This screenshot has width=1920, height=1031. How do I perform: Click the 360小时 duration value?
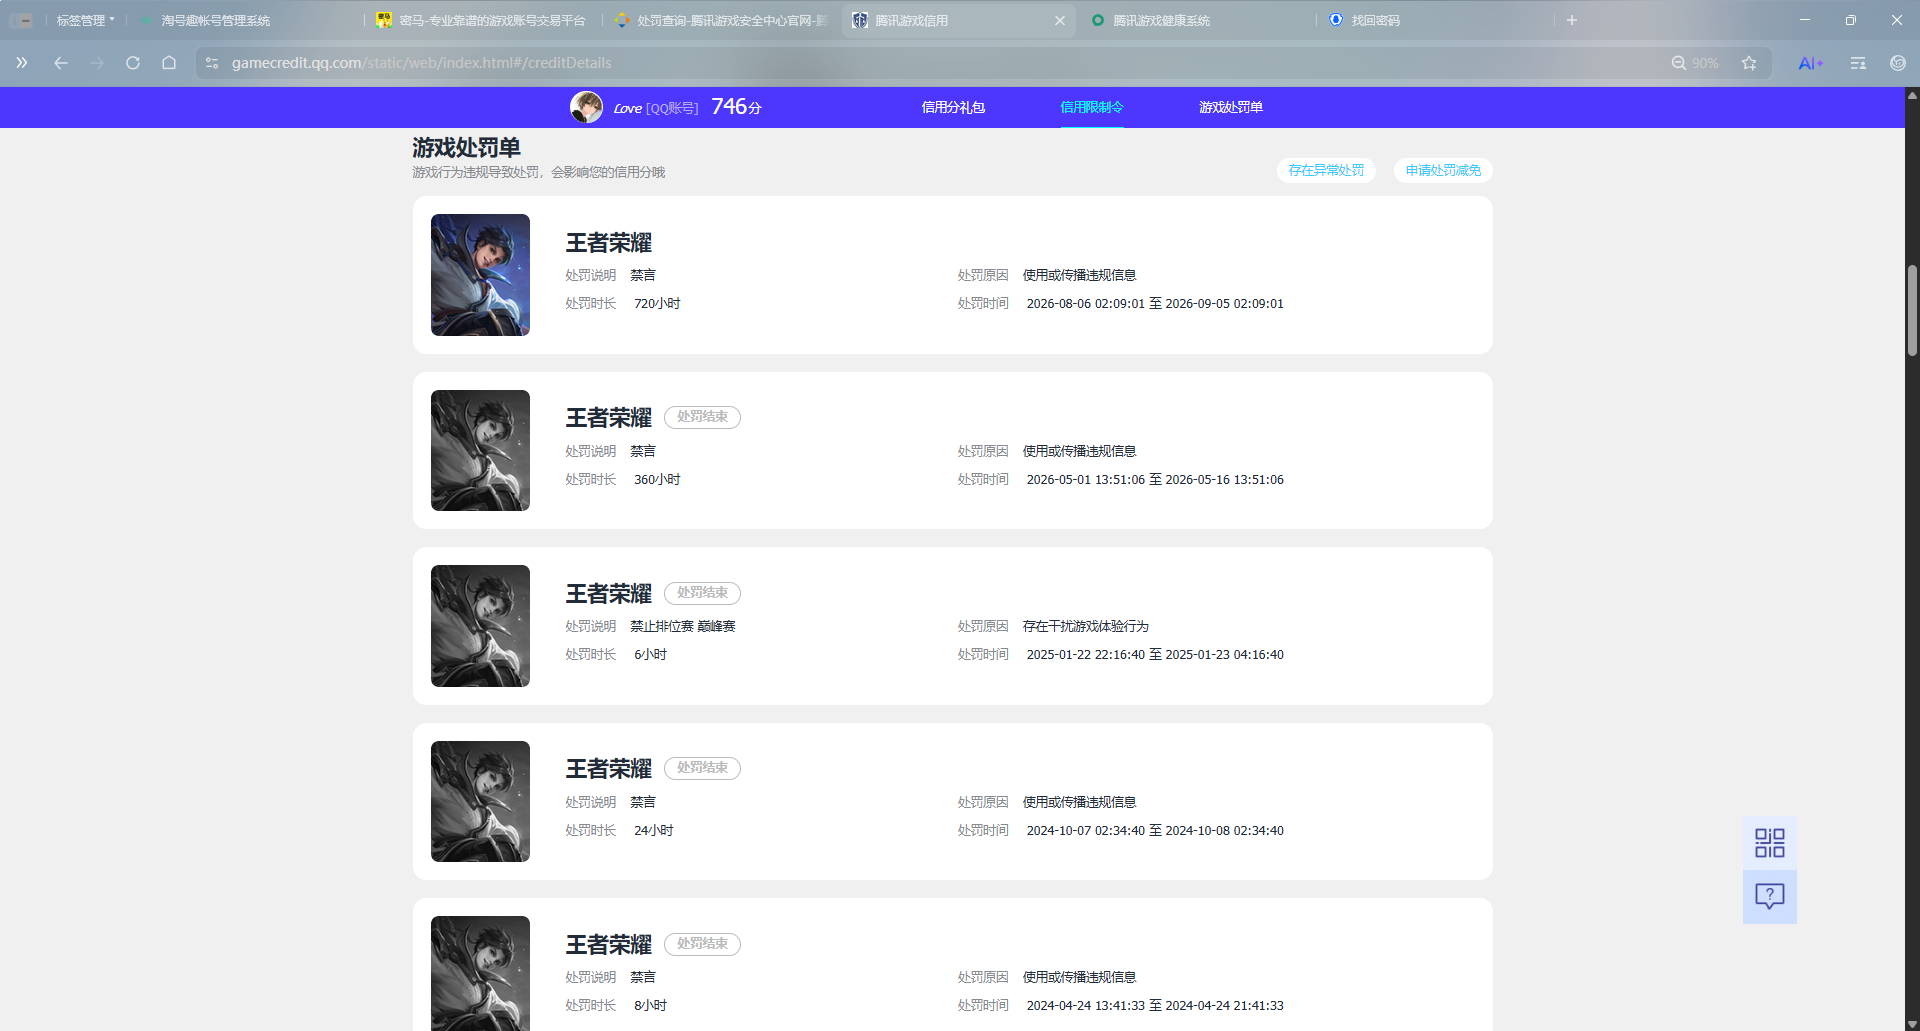point(657,480)
